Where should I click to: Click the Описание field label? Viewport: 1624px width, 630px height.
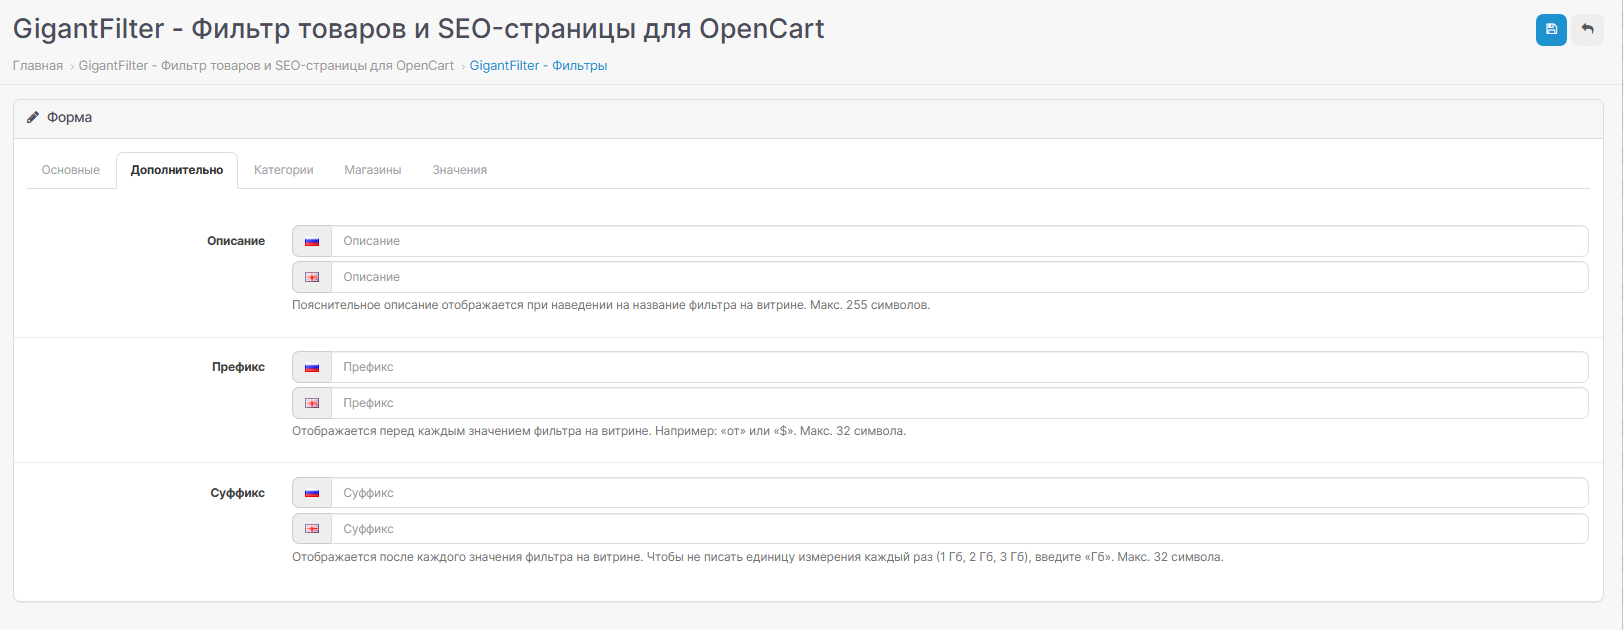click(236, 241)
